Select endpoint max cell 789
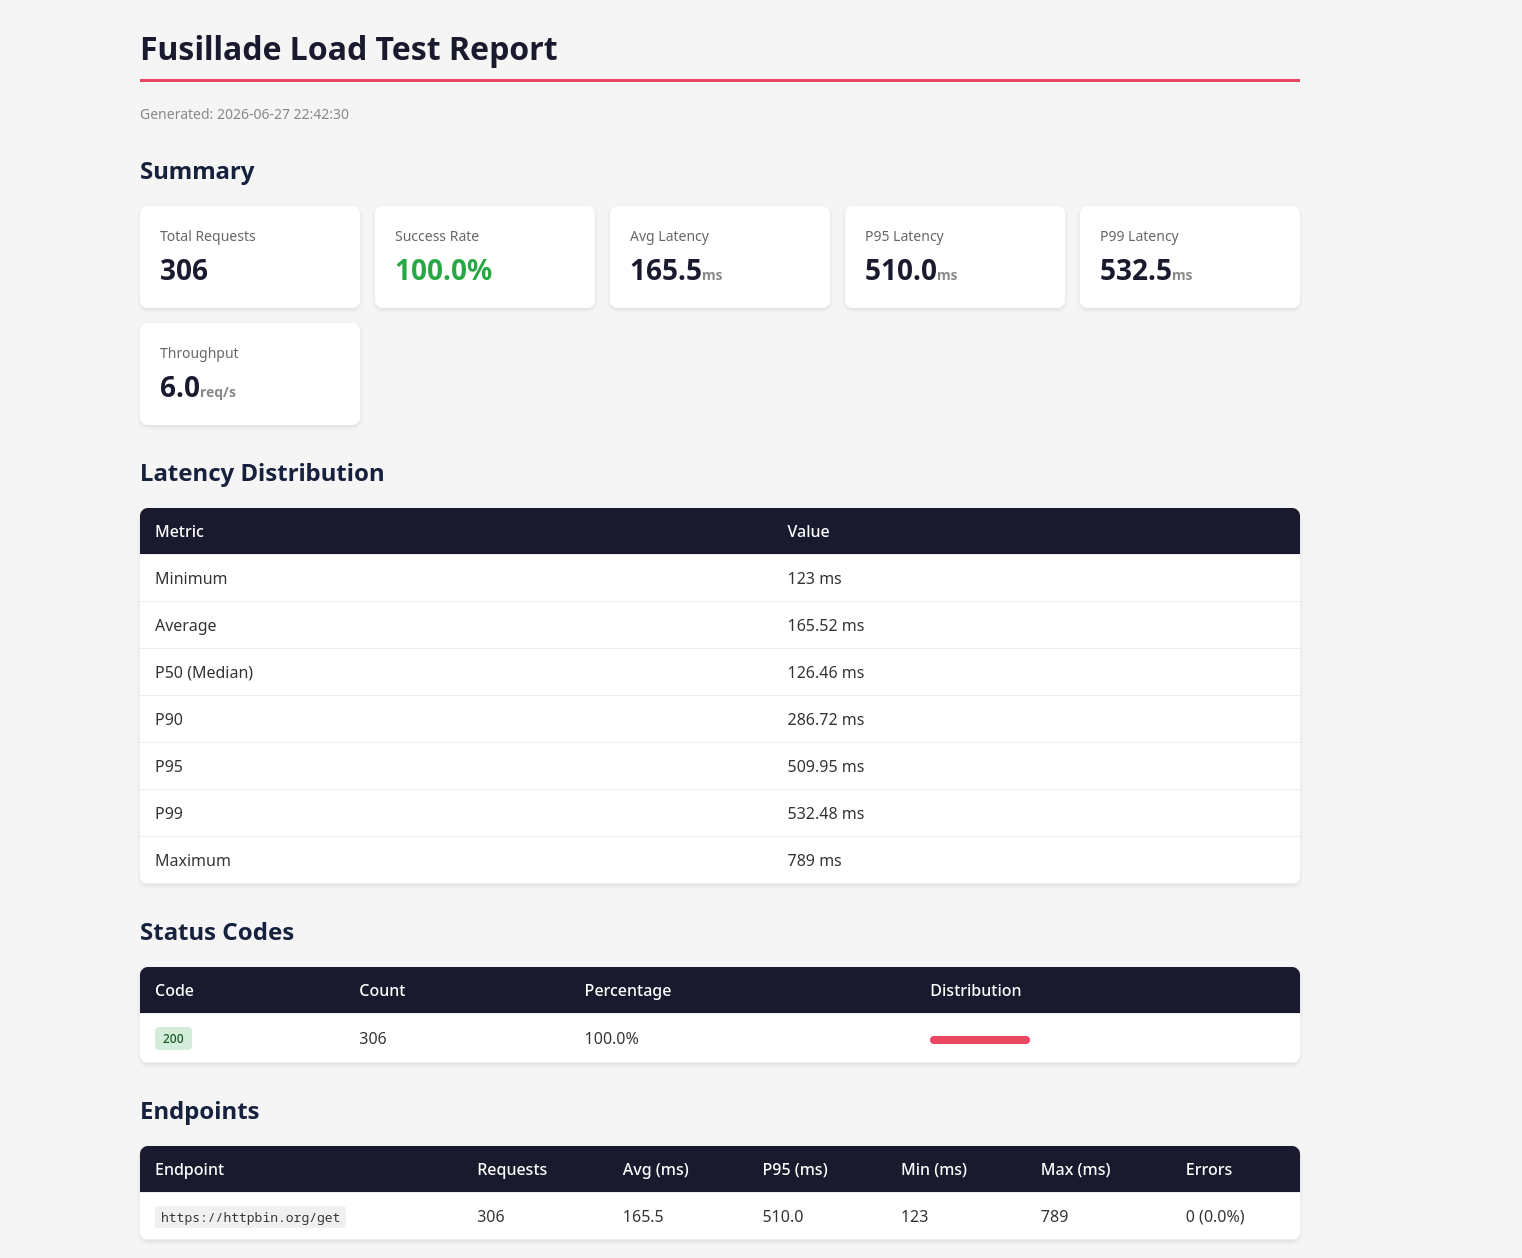 [x=1055, y=1216]
